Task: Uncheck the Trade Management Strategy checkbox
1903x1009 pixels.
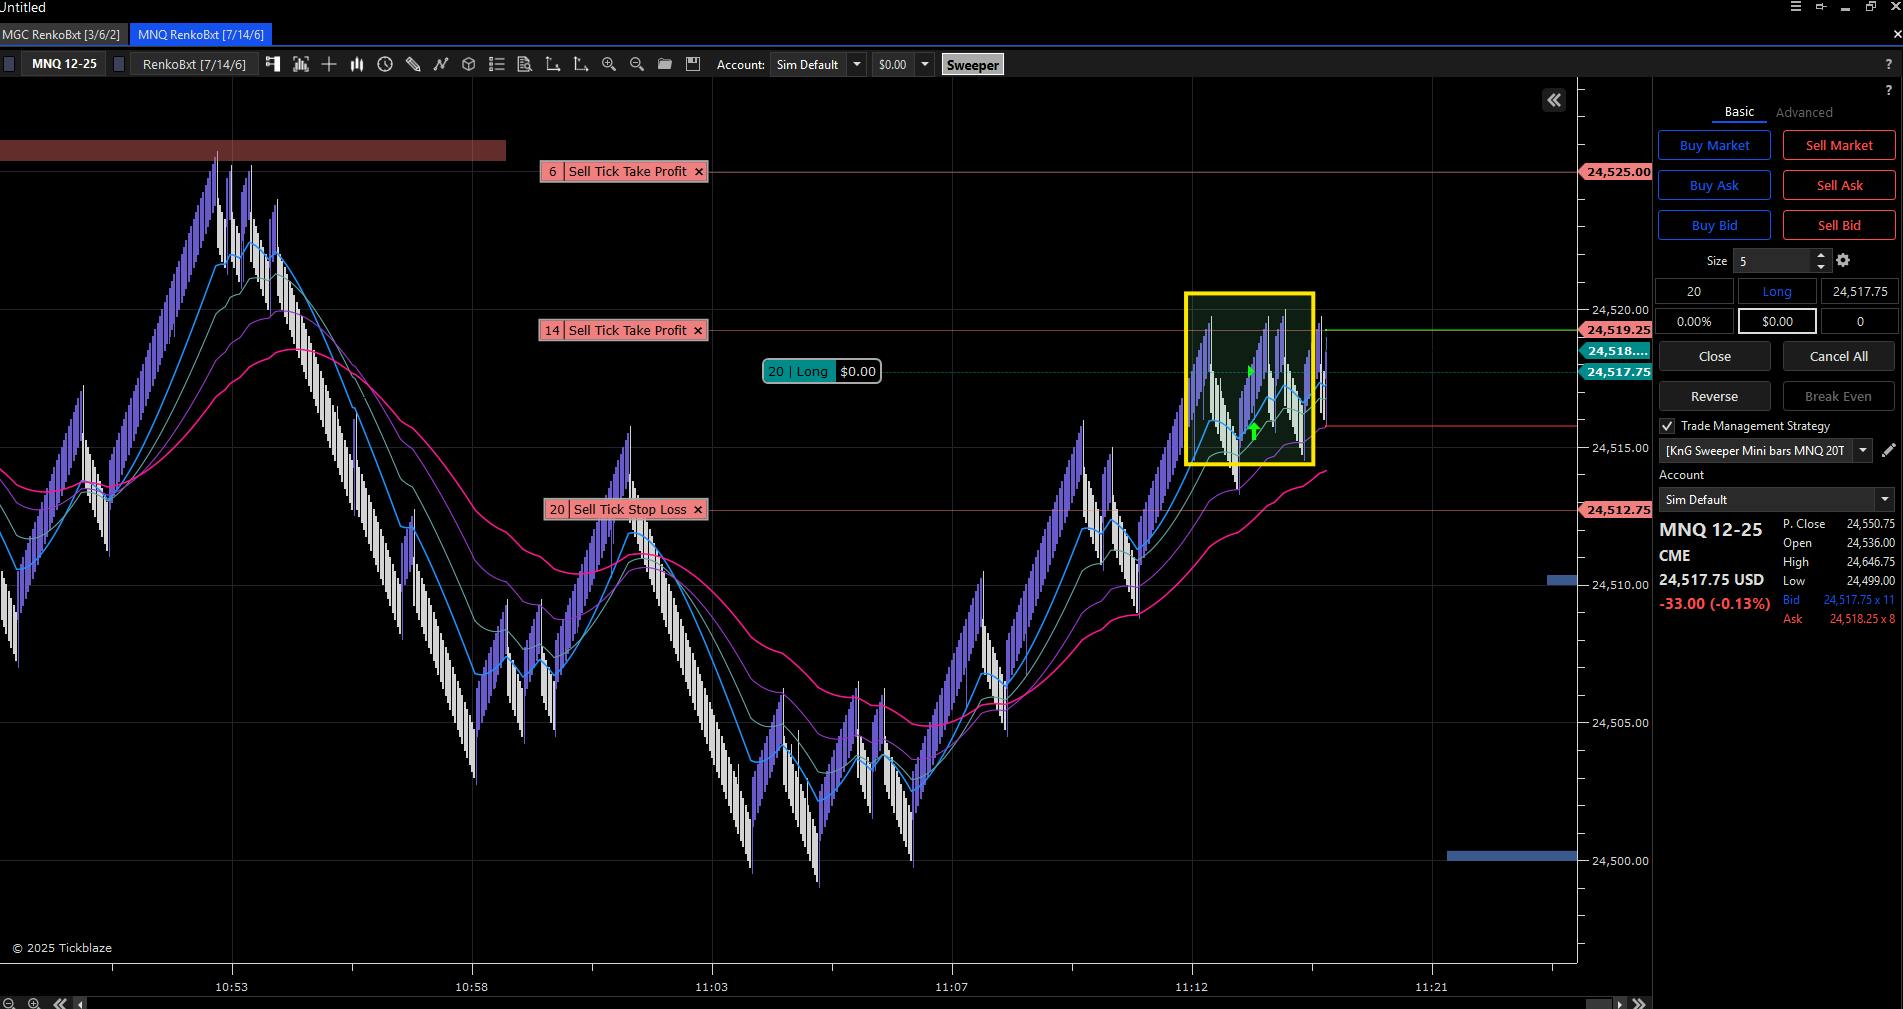Action: (x=1667, y=426)
